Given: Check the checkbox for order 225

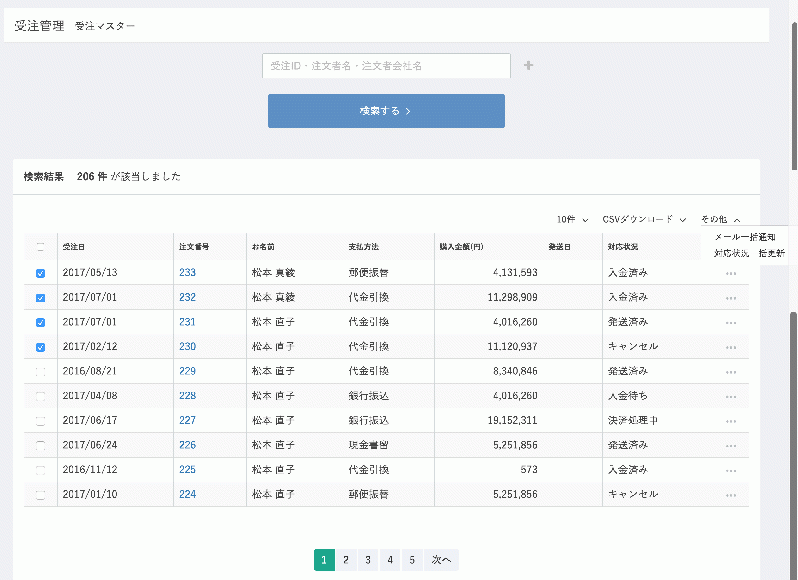Looking at the screenshot, I should pos(41,470).
